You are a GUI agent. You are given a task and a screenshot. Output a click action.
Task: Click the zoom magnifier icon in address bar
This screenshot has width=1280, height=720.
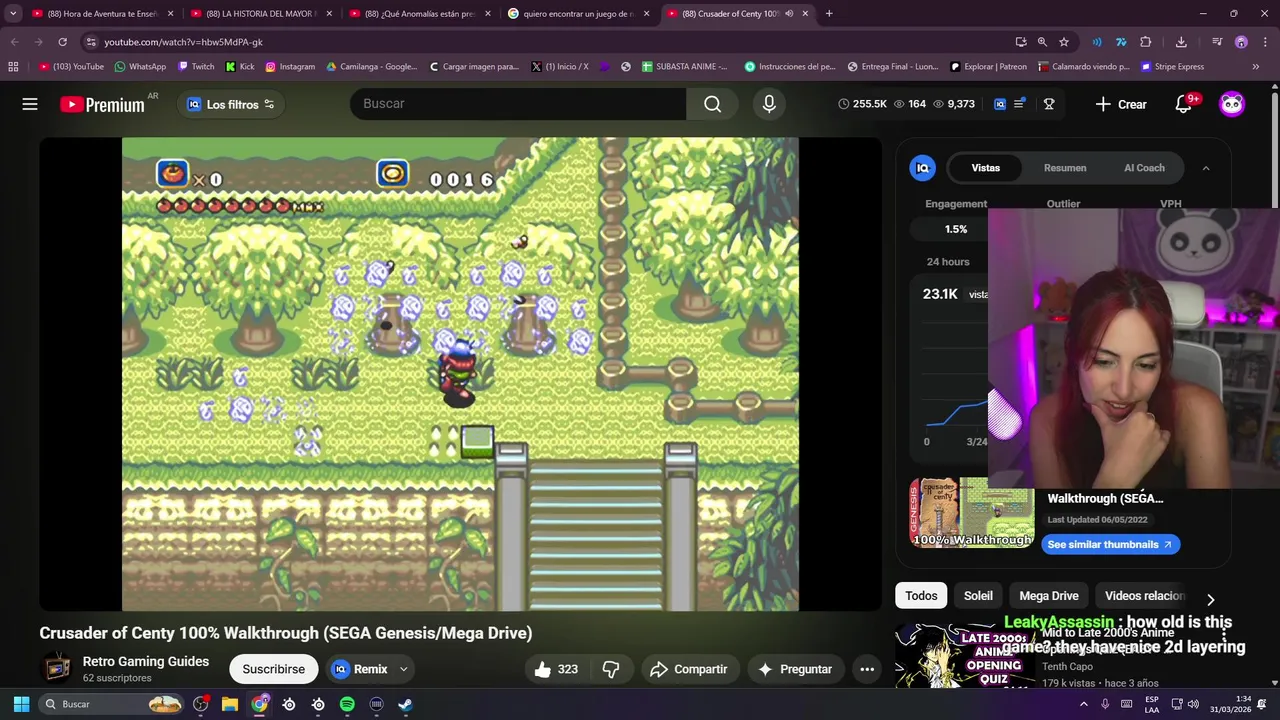tap(1042, 42)
